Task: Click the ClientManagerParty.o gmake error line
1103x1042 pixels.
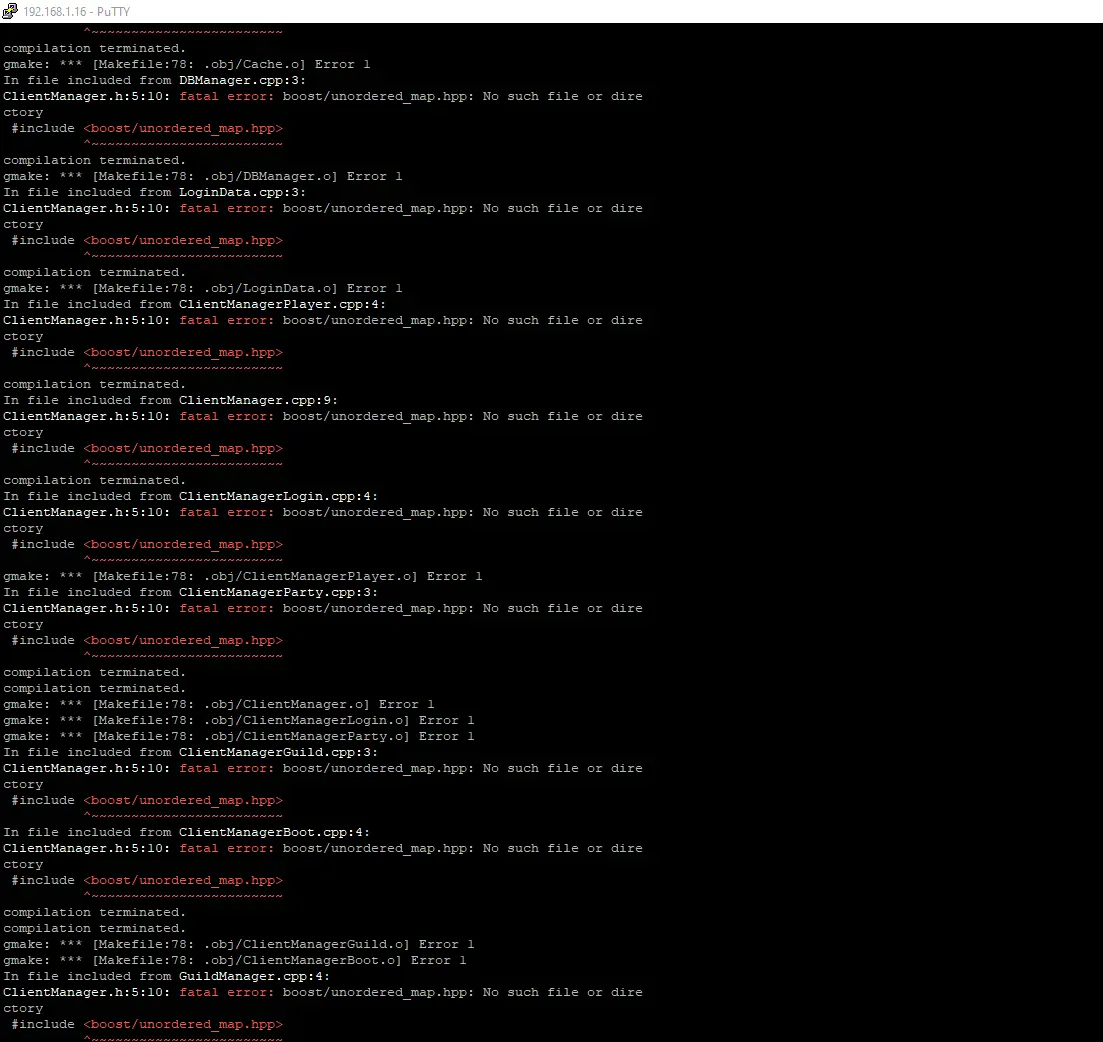Action: [x=239, y=736]
